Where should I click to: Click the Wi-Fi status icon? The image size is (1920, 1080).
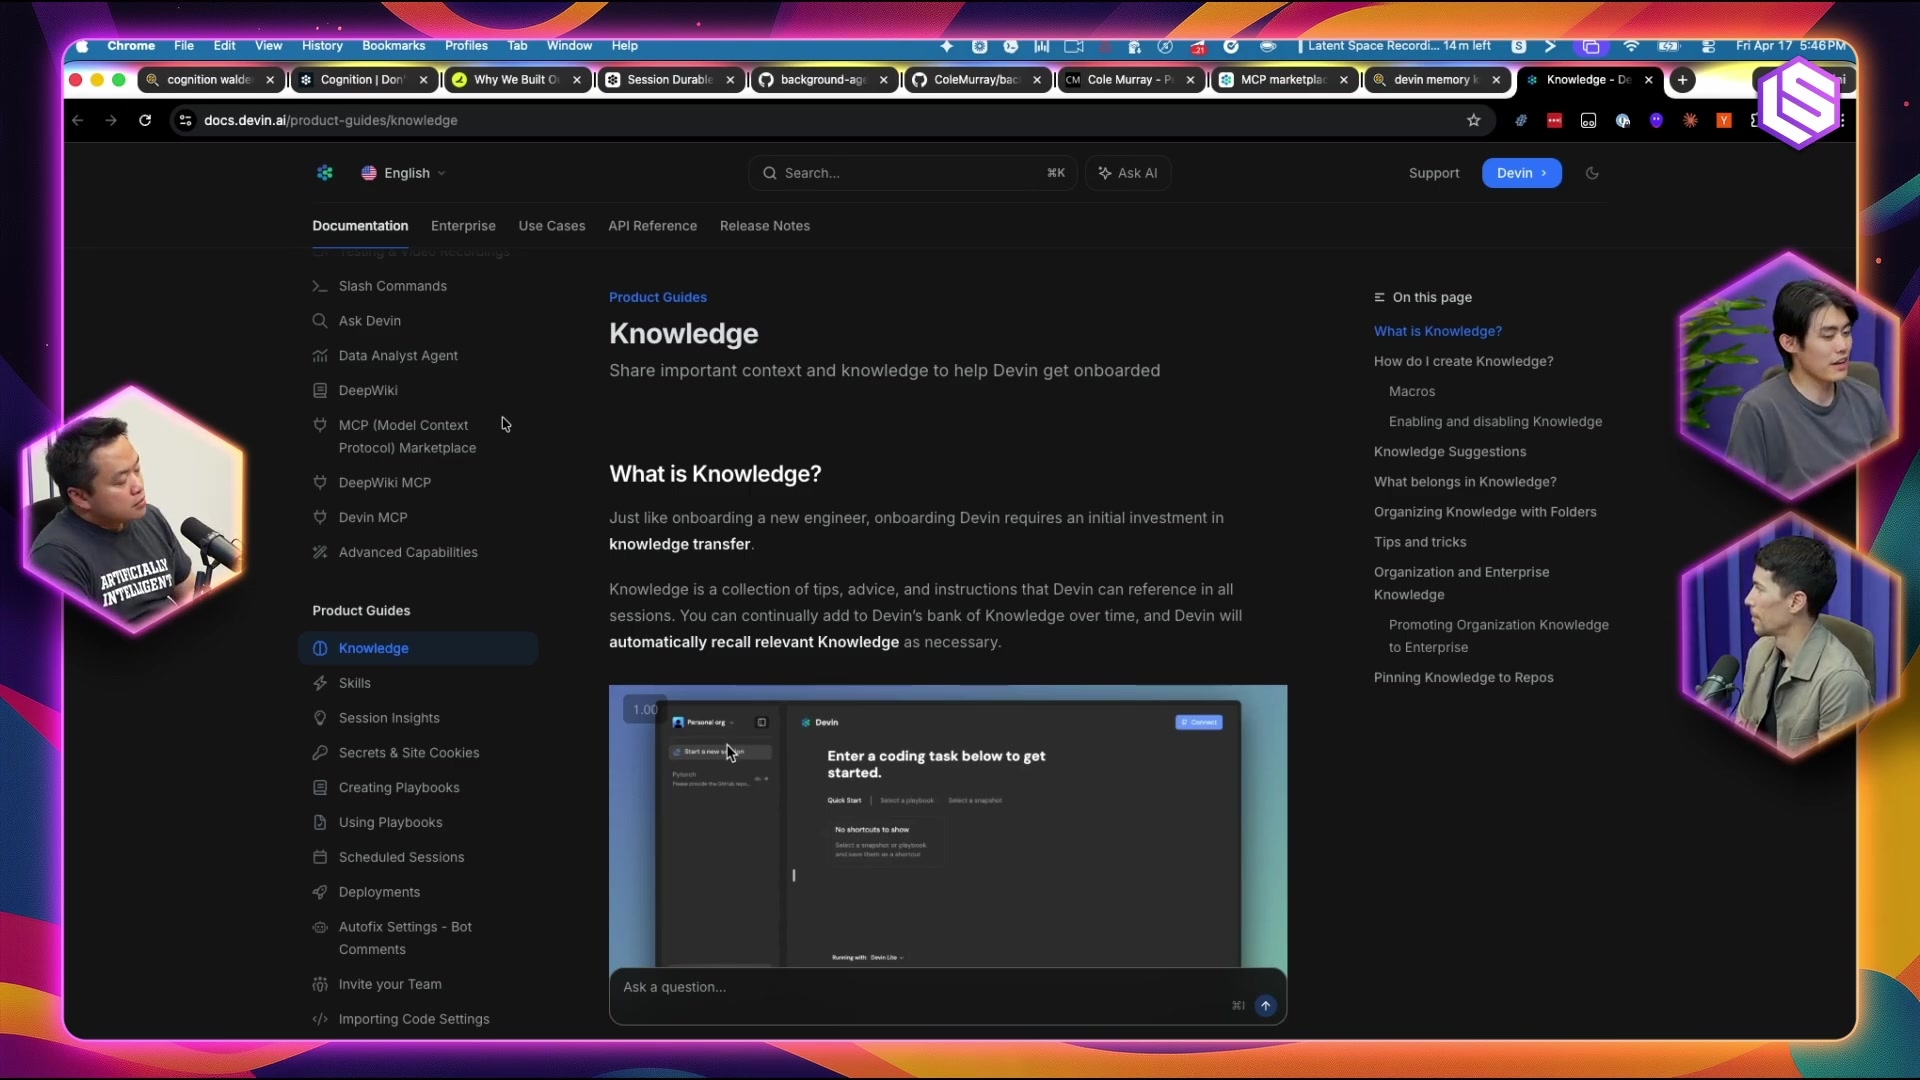pyautogui.click(x=1631, y=46)
